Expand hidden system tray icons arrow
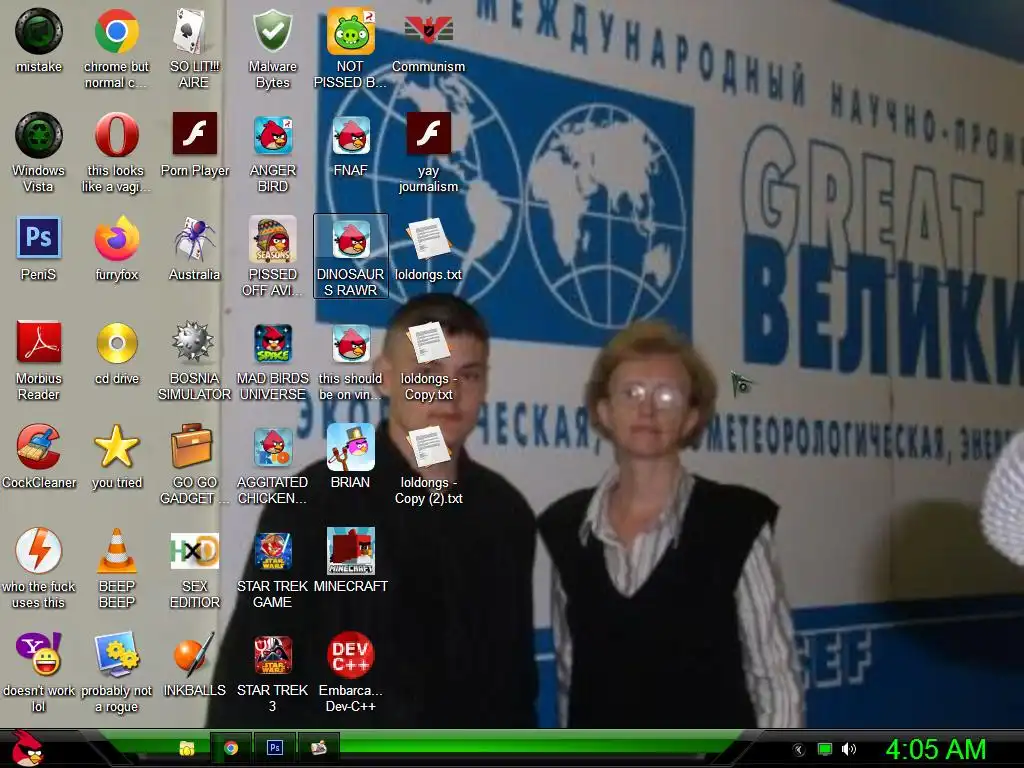Image resolution: width=1024 pixels, height=768 pixels. 799,750
